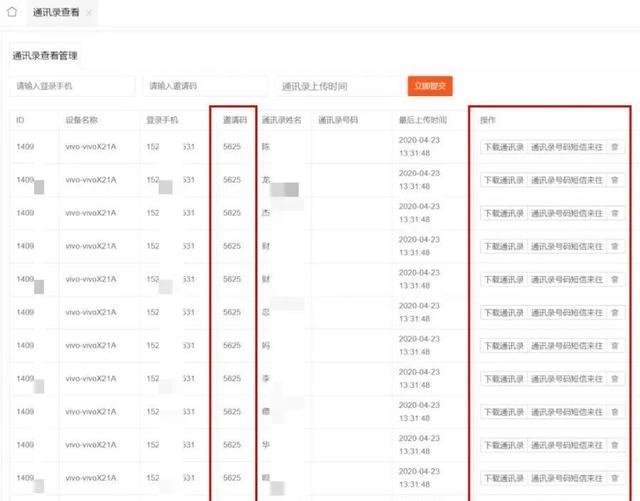Open 通讯录号码短信来往 for the 华 row

pyautogui.click(x=567, y=445)
